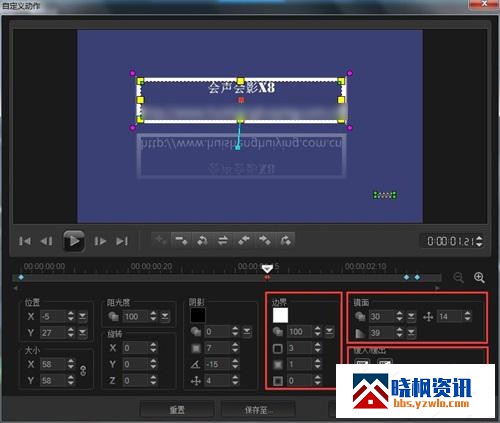
Task: Click the 保存至 save-to button
Action: (258, 410)
